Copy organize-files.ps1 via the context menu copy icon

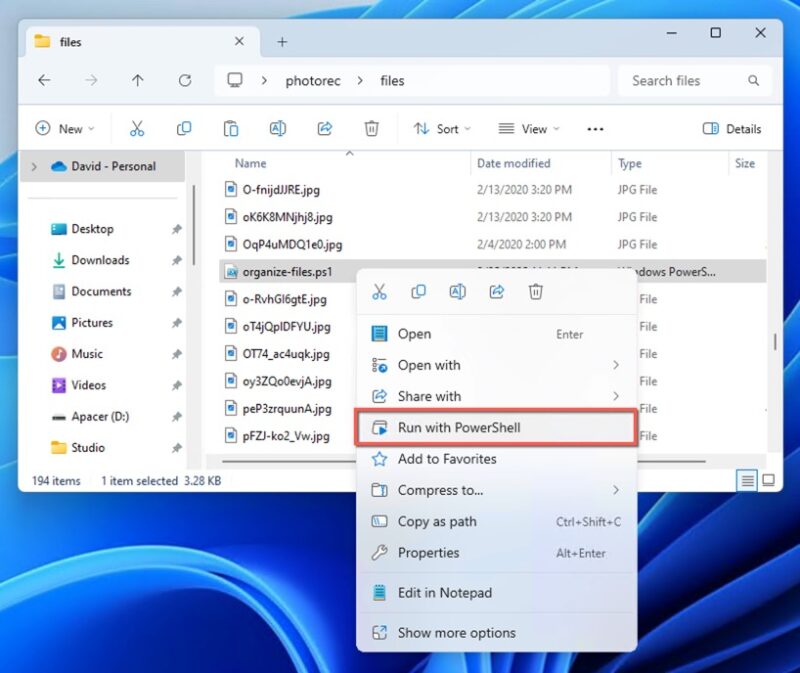coord(419,291)
